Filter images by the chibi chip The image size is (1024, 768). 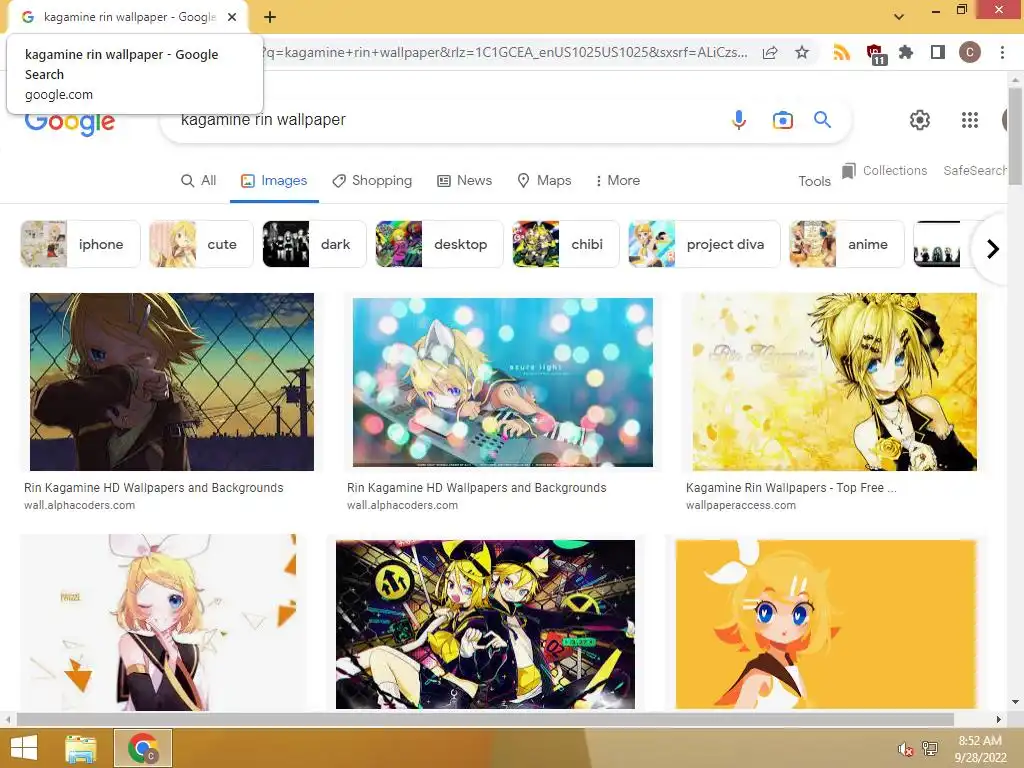point(566,244)
